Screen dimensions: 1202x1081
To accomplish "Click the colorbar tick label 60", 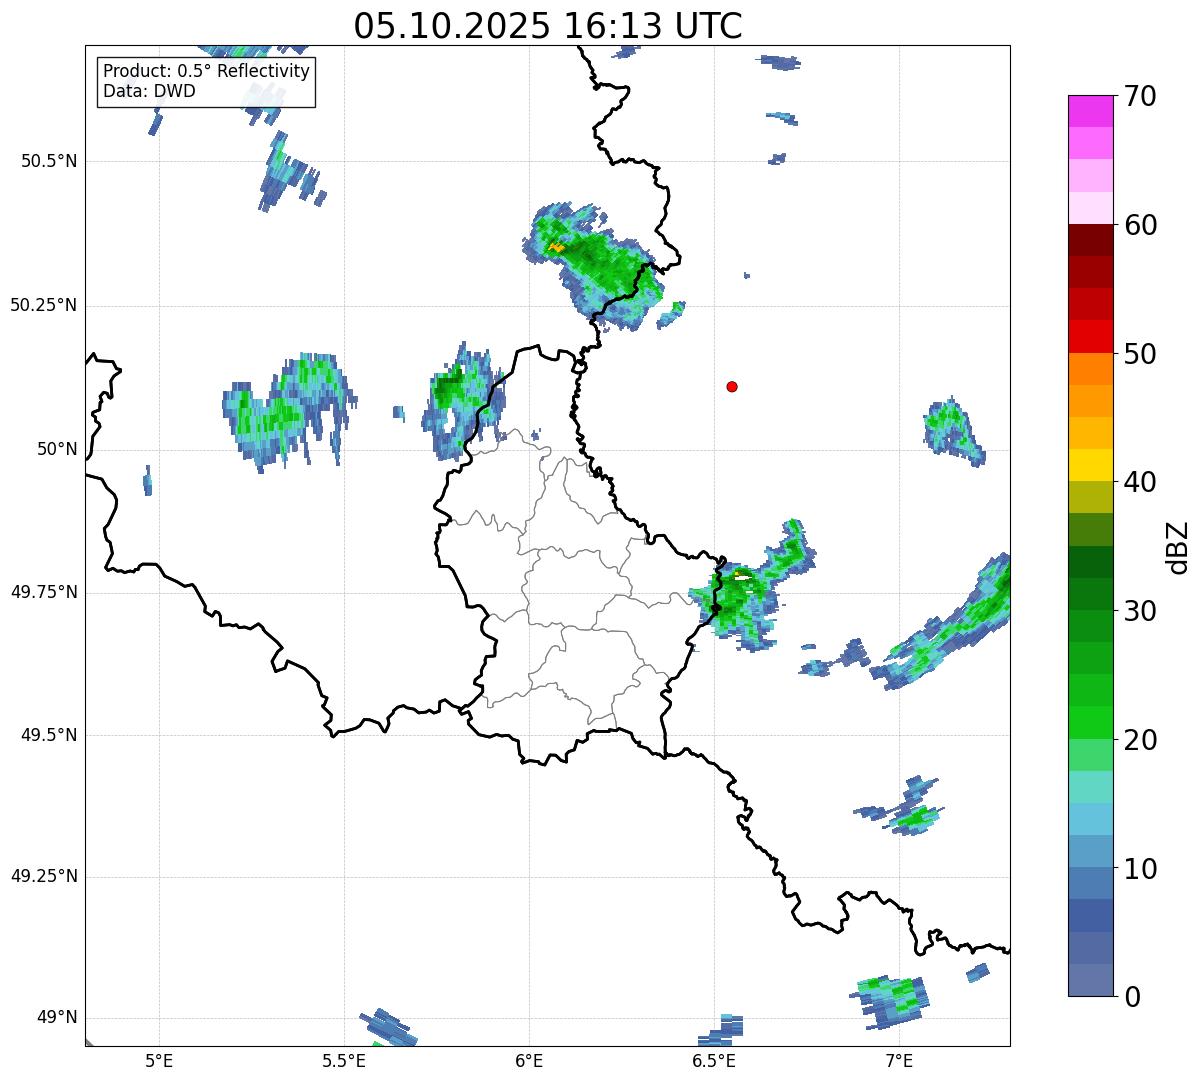I will pyautogui.click(x=1141, y=225).
